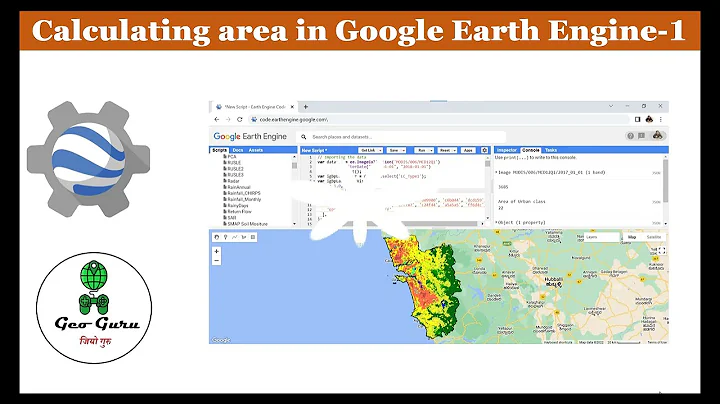This screenshot has width=720, height=404.
Task: Switch to the Tasks tab
Action: [x=551, y=150]
